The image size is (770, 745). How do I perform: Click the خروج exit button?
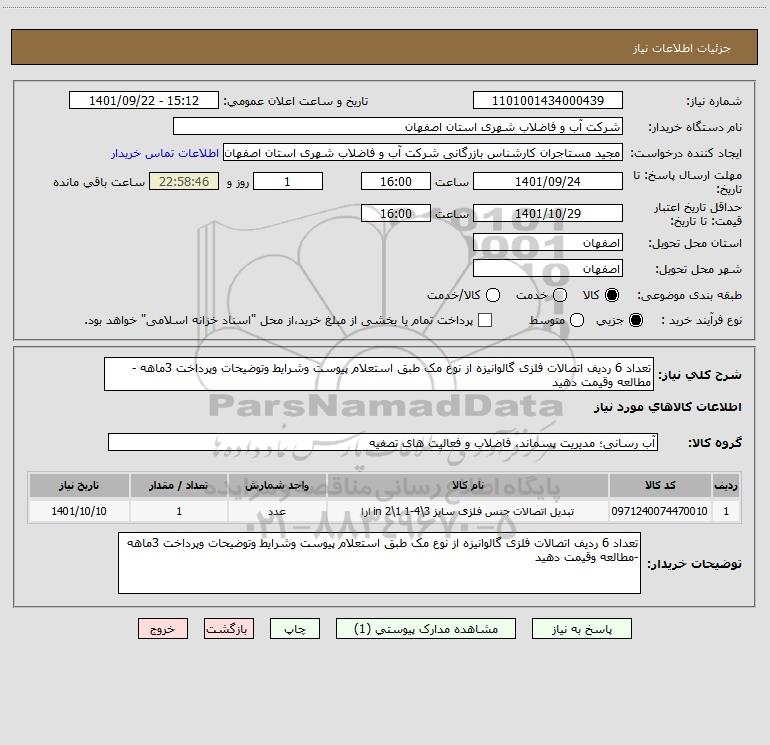pyautogui.click(x=163, y=629)
